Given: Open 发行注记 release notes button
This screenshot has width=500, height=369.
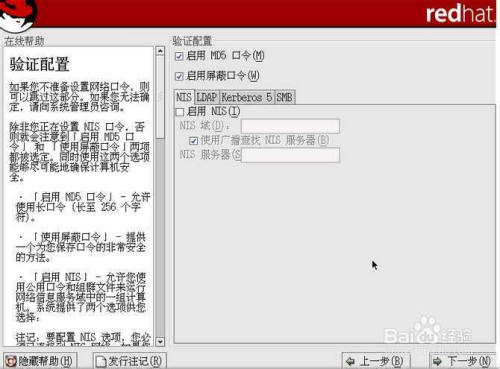Looking at the screenshot, I should [129, 361].
